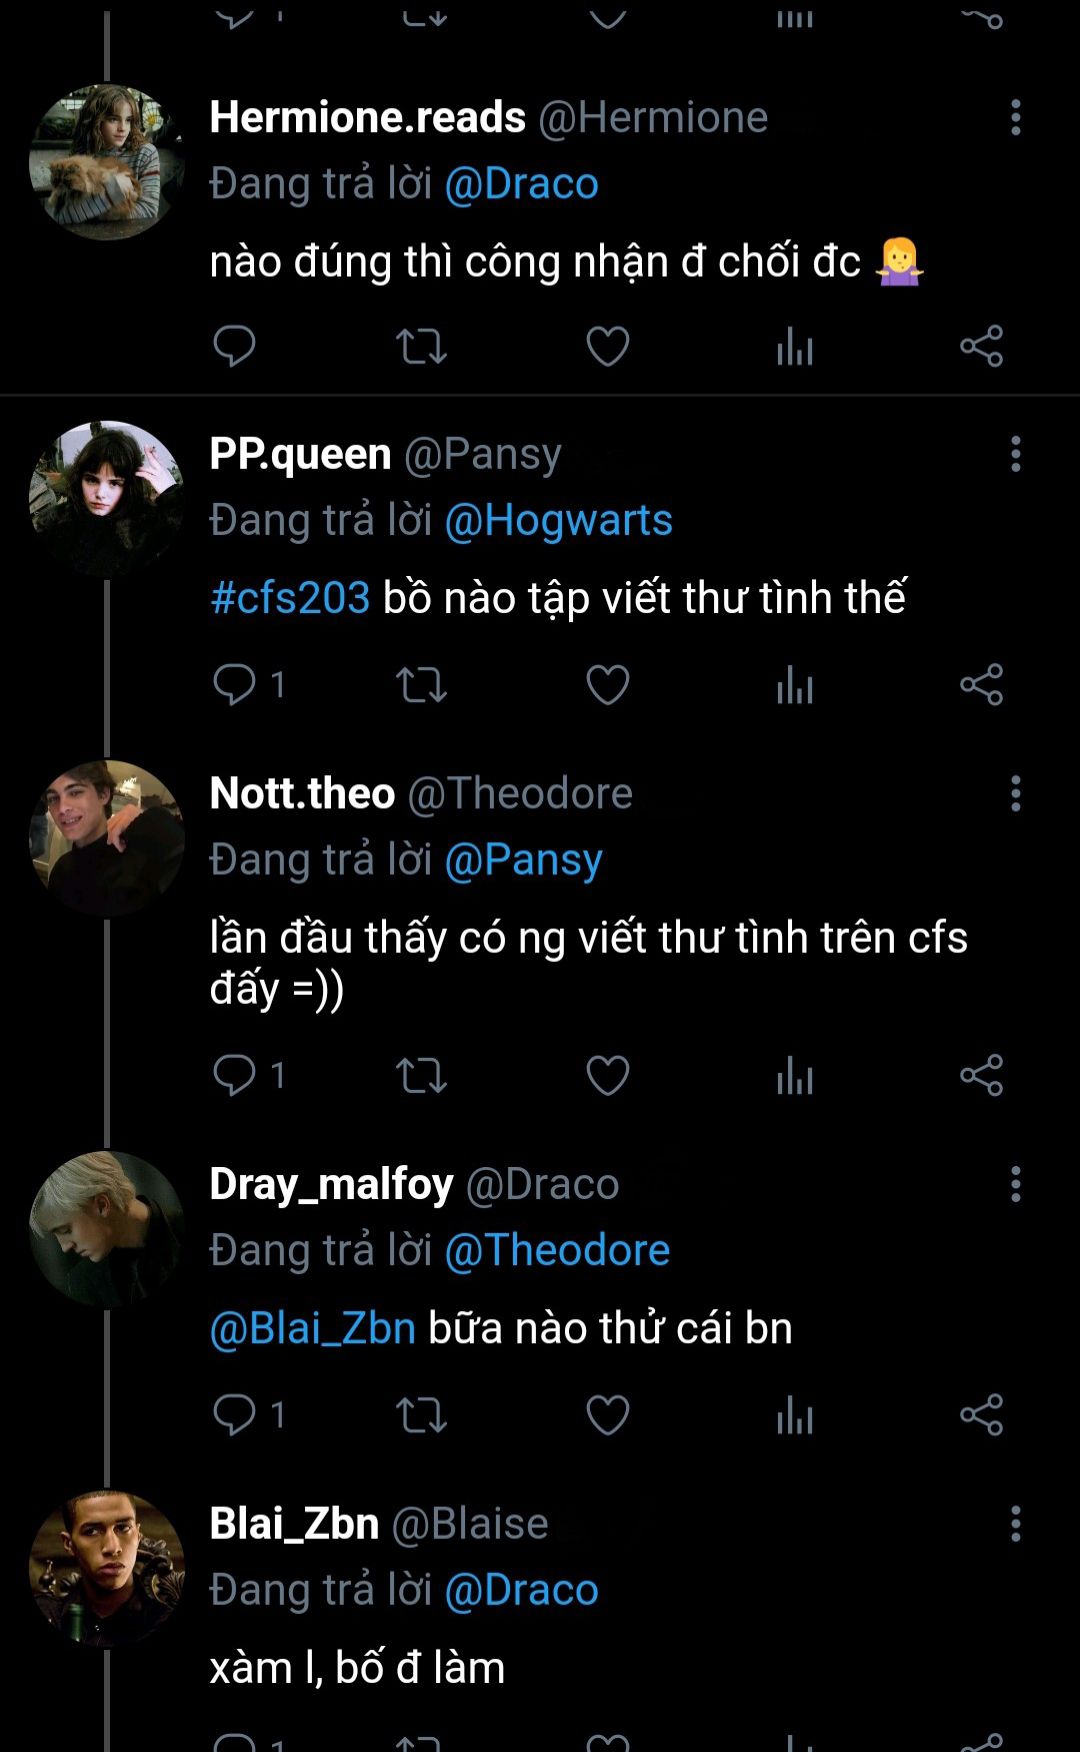
Task: Like Hermione.reads' tweet
Action: [607, 346]
